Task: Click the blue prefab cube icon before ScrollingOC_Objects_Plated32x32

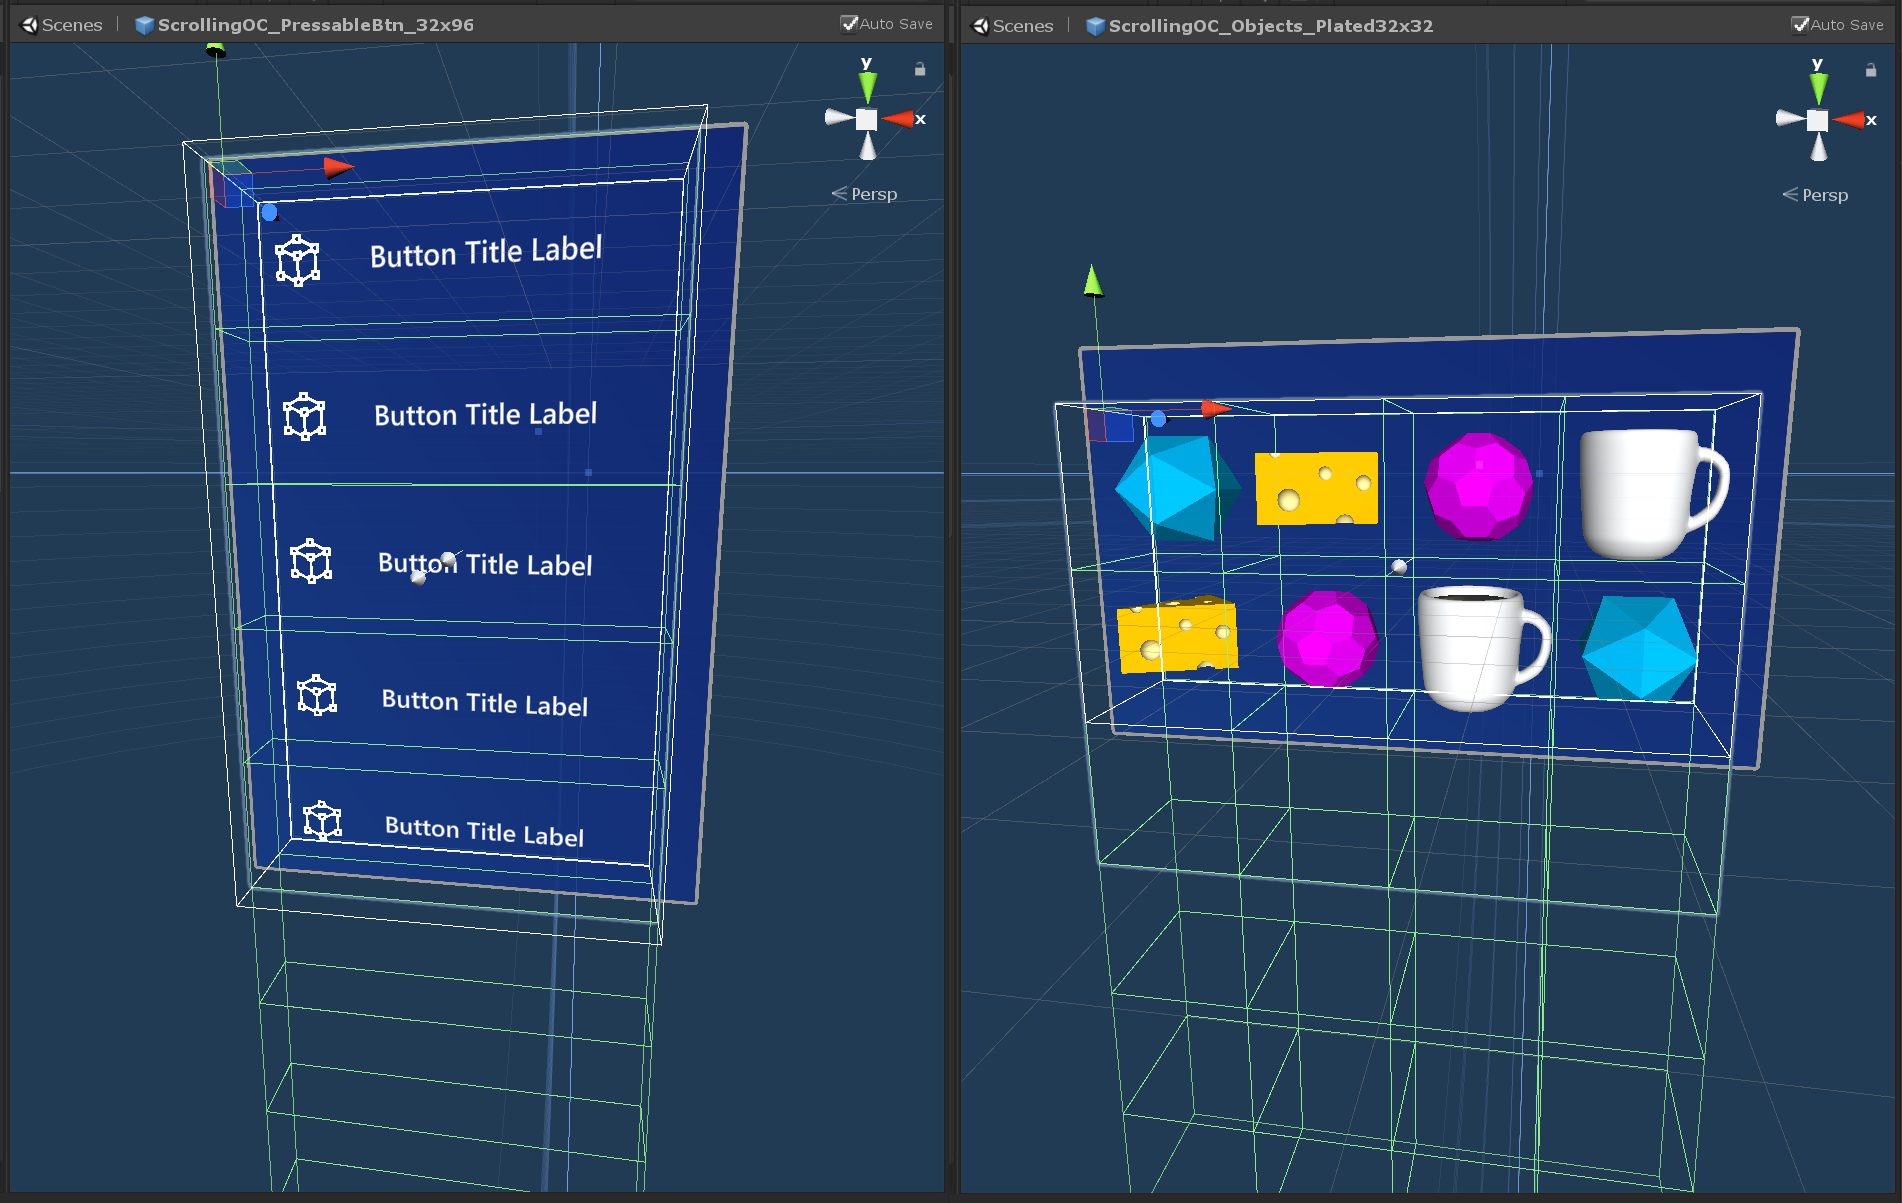Action: [1097, 26]
